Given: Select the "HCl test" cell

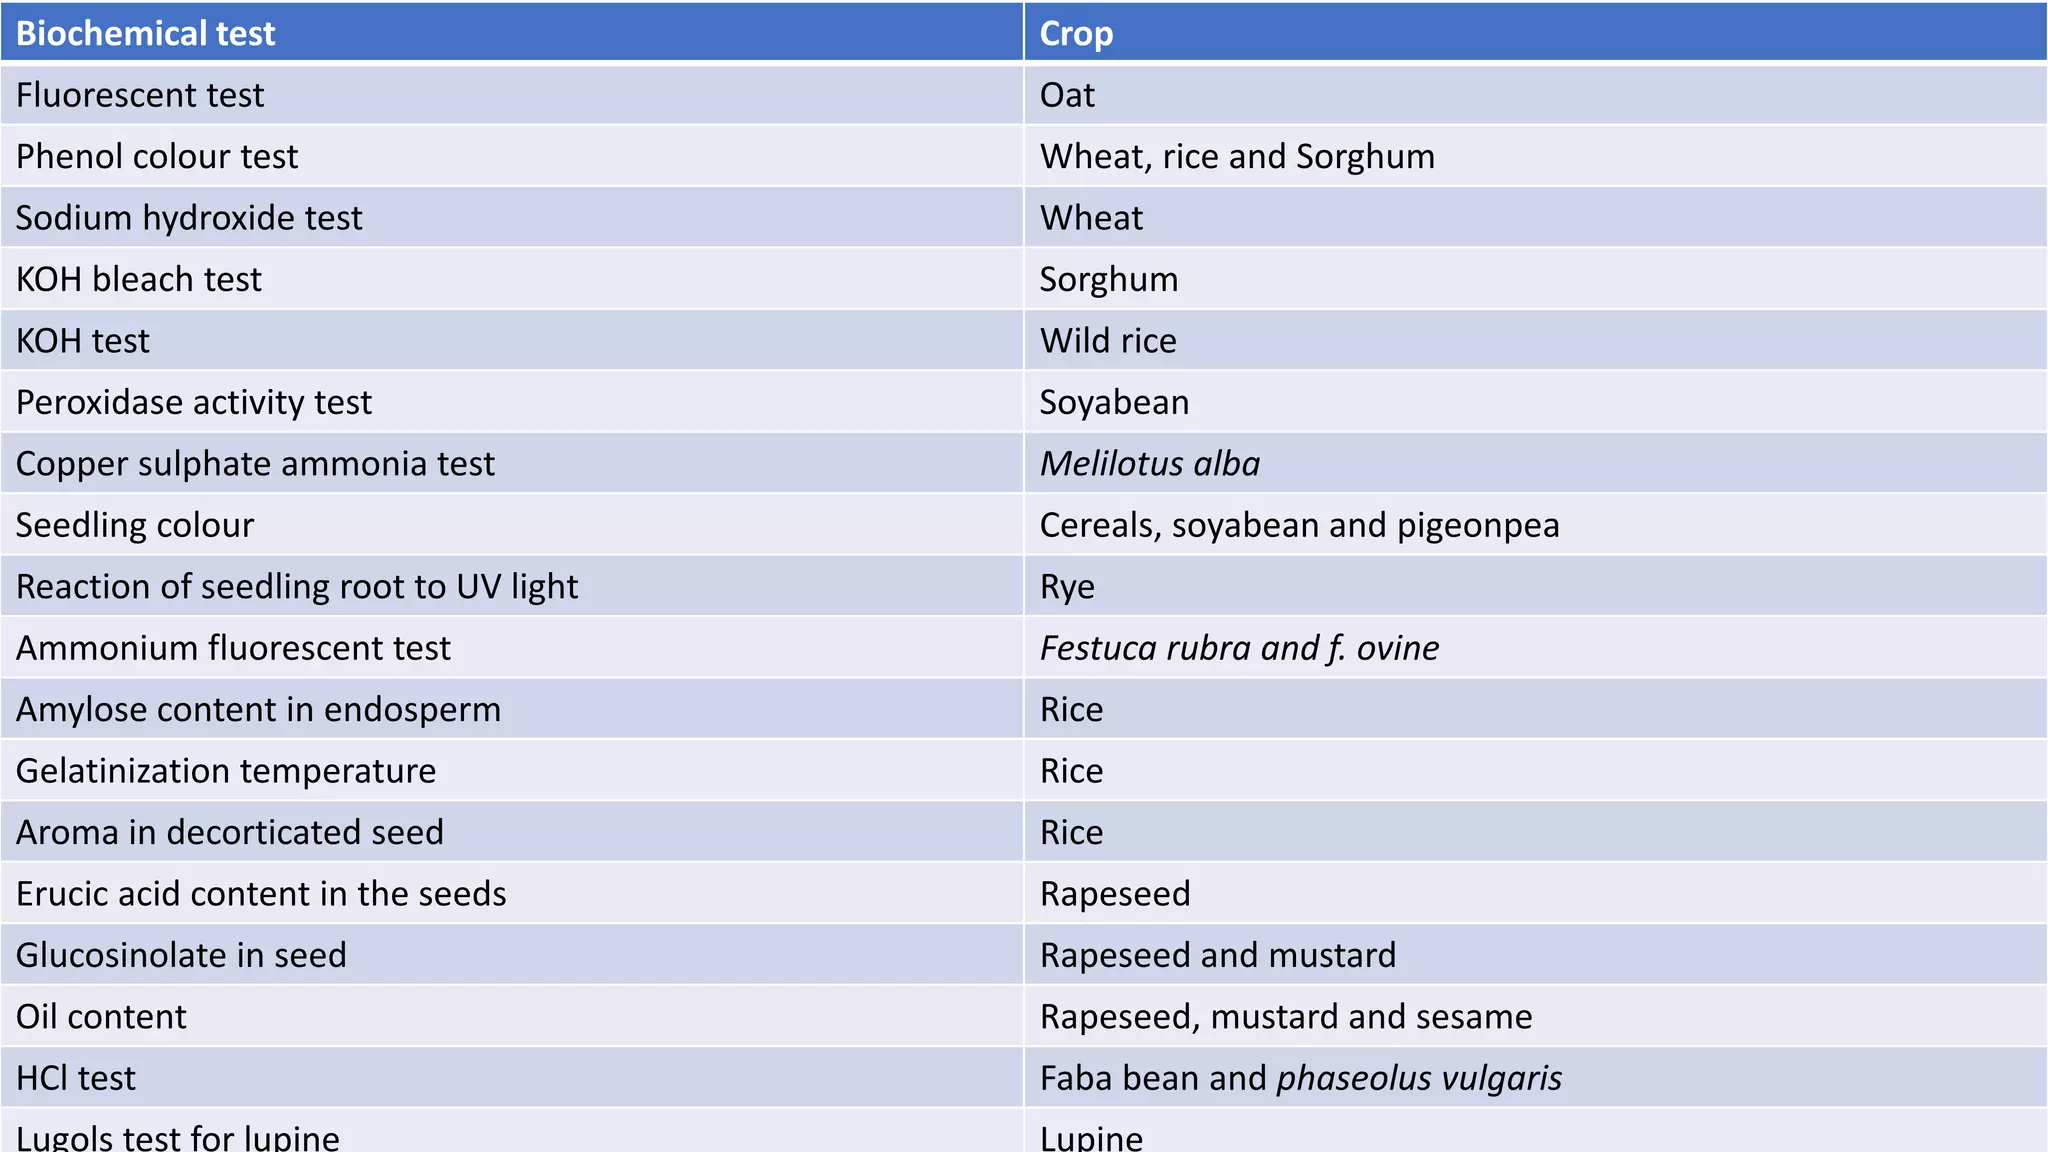Looking at the screenshot, I should click(x=76, y=1078).
